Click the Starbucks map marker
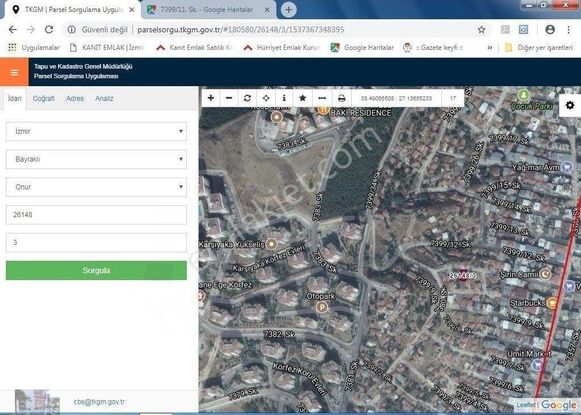 (x=552, y=302)
